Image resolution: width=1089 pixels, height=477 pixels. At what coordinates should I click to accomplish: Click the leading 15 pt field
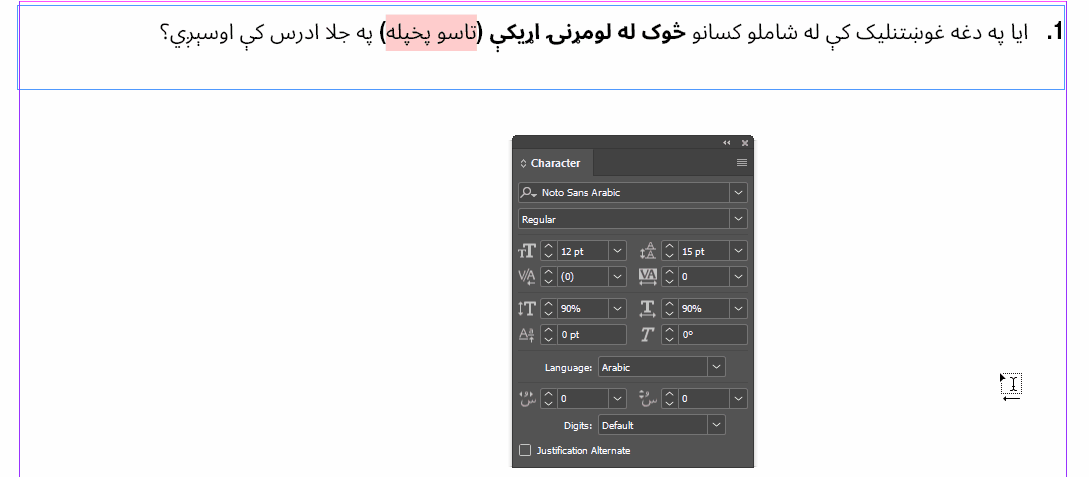click(704, 251)
